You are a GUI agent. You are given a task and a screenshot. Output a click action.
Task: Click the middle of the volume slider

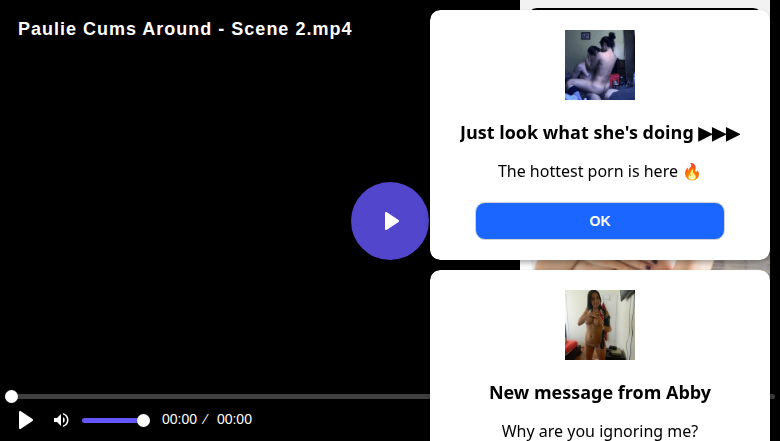112,420
